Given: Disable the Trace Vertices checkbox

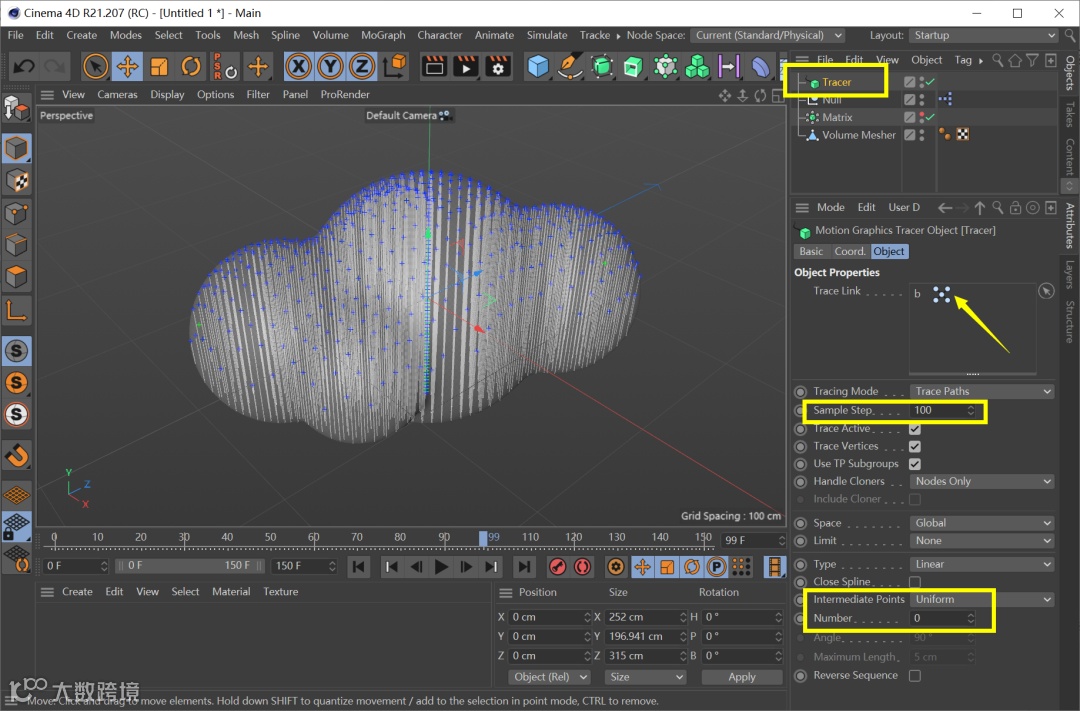Looking at the screenshot, I should click(x=914, y=446).
